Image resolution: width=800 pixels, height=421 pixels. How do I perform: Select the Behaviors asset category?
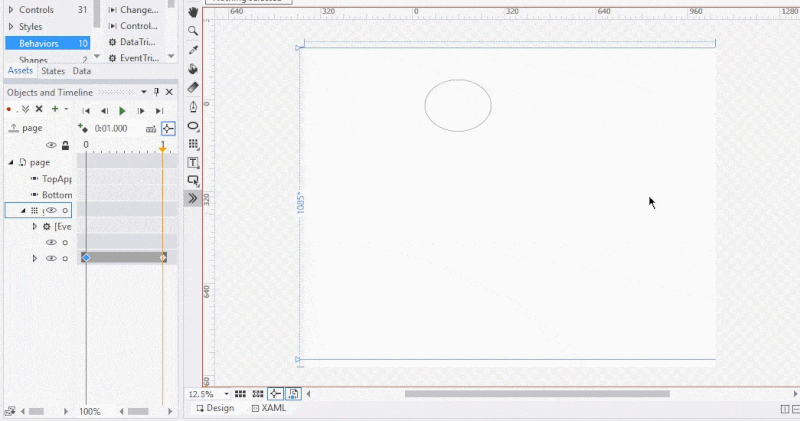pyautogui.click(x=47, y=43)
